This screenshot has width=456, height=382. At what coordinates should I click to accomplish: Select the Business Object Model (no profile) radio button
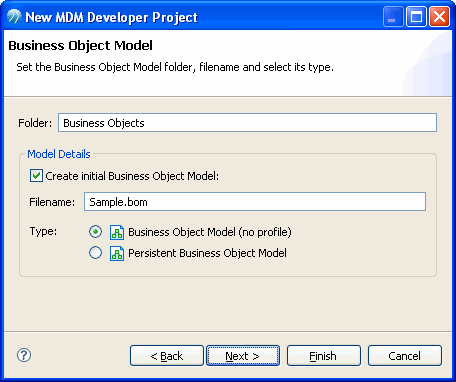95,232
